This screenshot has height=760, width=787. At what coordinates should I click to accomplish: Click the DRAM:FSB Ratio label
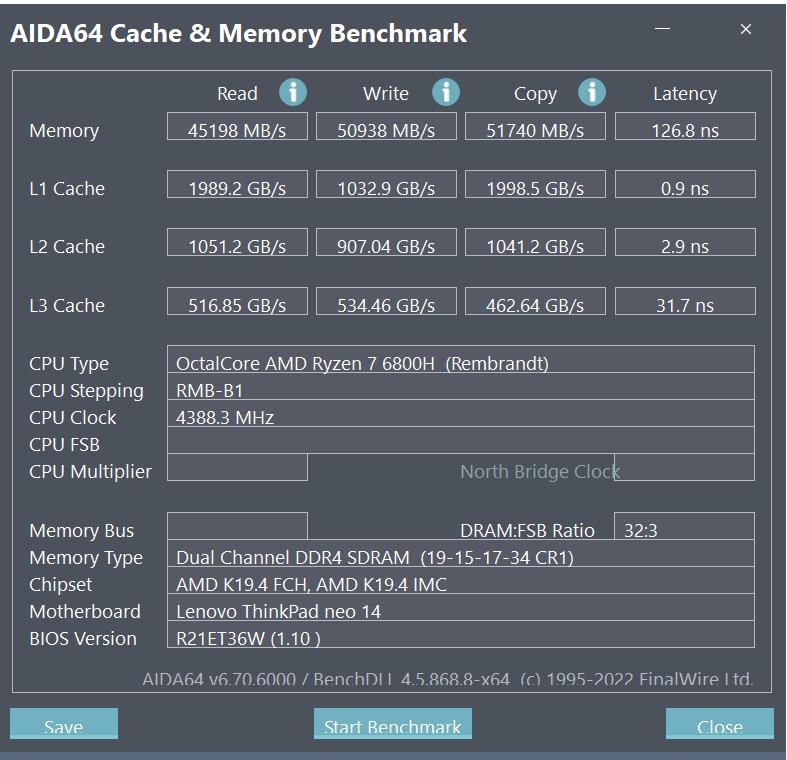pyautogui.click(x=527, y=531)
